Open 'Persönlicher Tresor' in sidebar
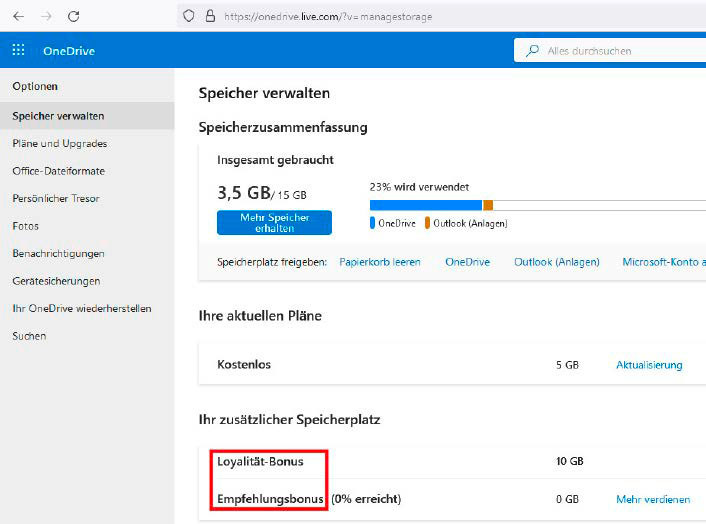This screenshot has width=706, height=524. tap(56, 199)
